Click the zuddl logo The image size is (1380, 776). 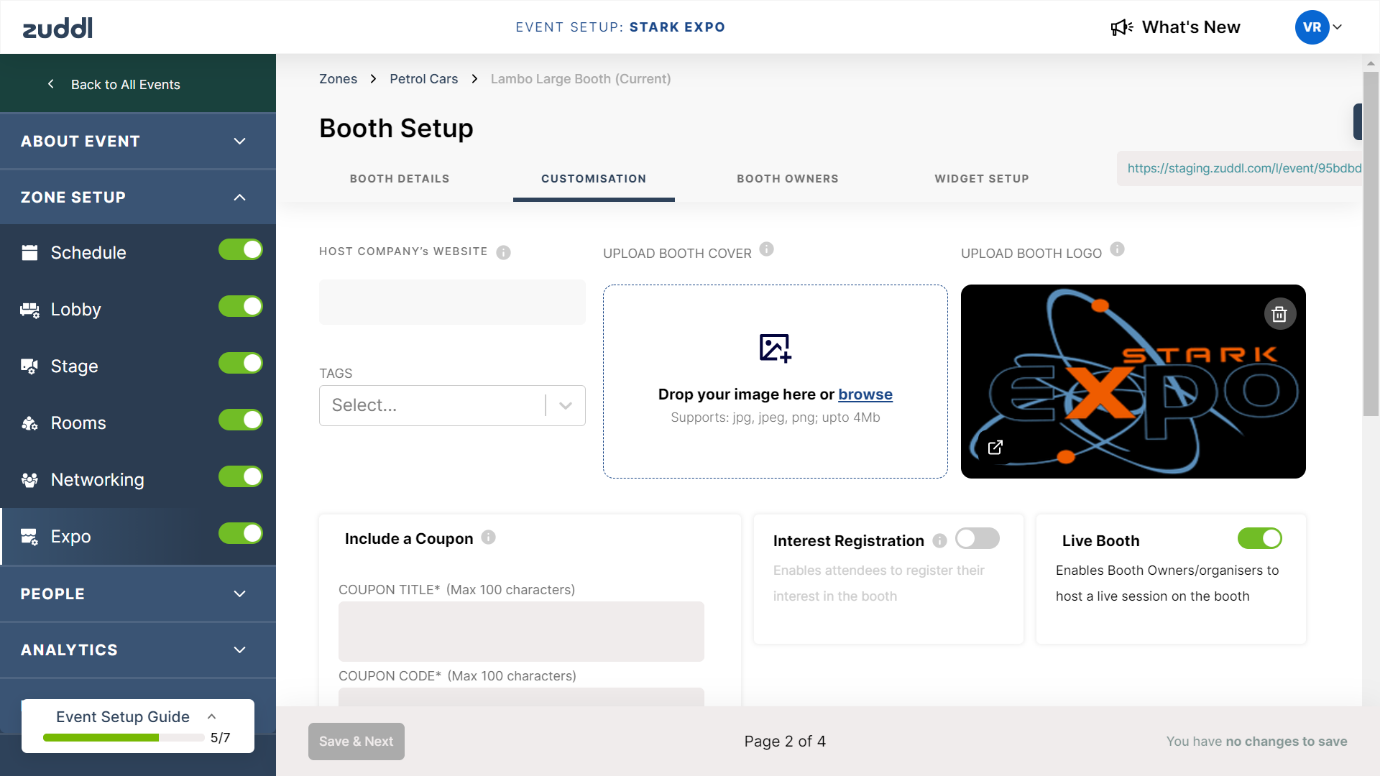click(x=58, y=27)
